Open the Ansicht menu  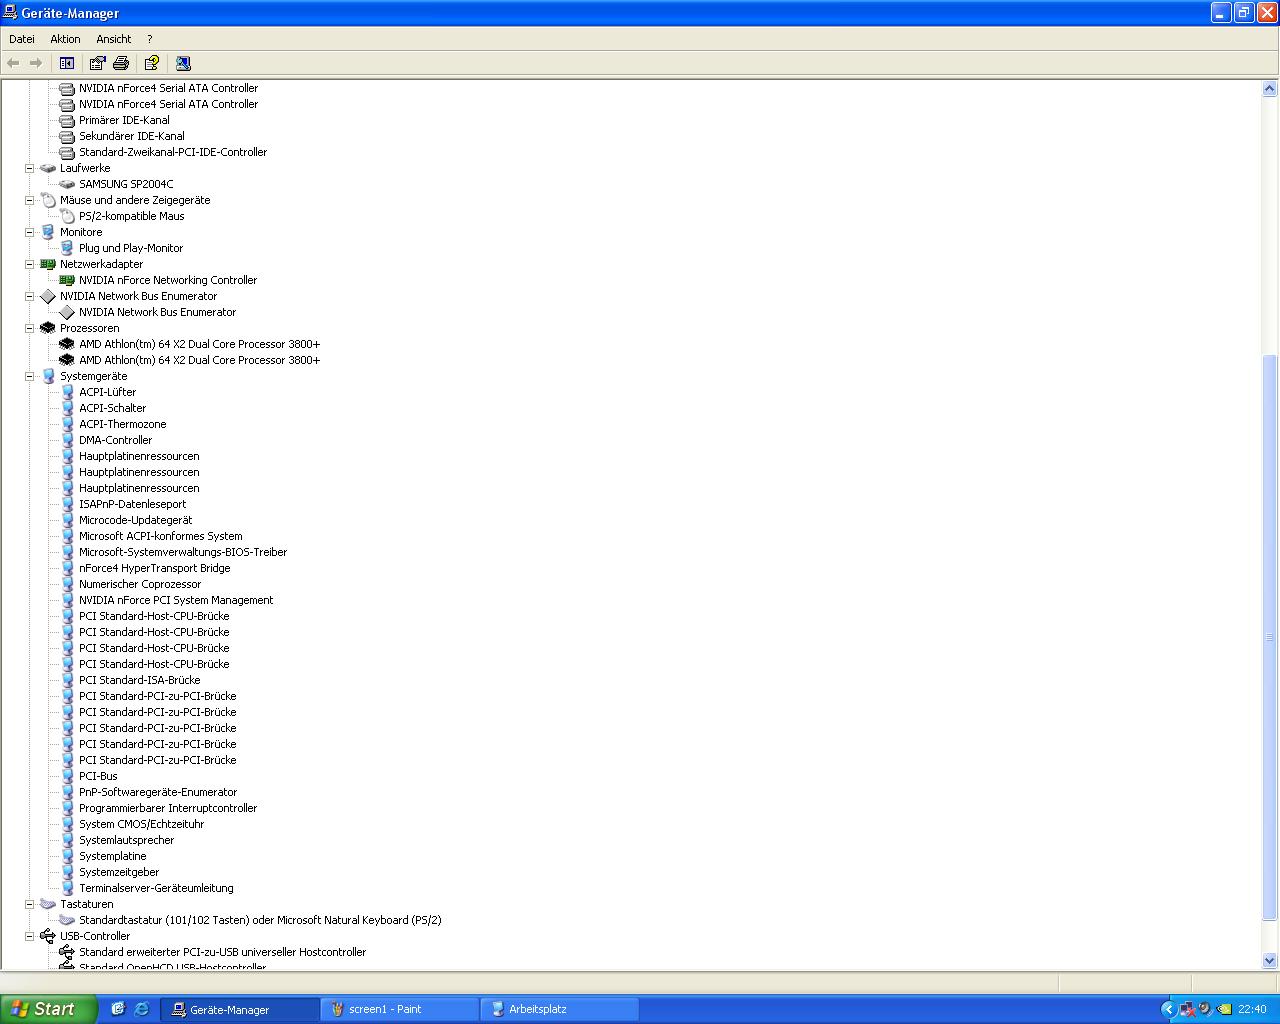[x=113, y=39]
